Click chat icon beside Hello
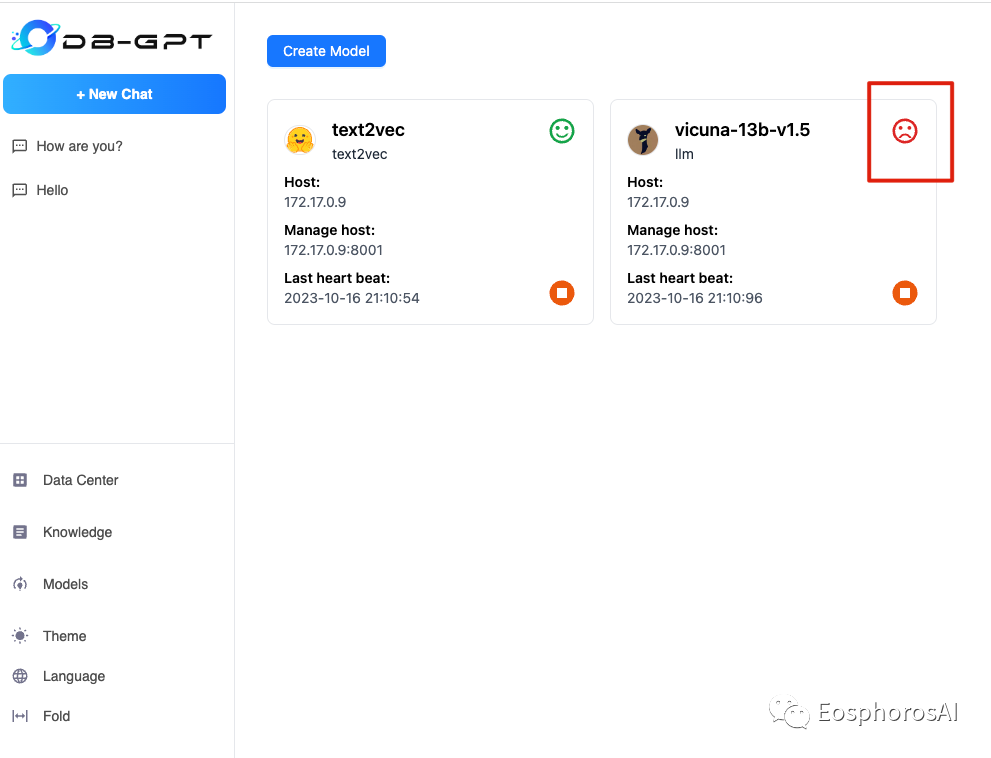 pyautogui.click(x=20, y=190)
